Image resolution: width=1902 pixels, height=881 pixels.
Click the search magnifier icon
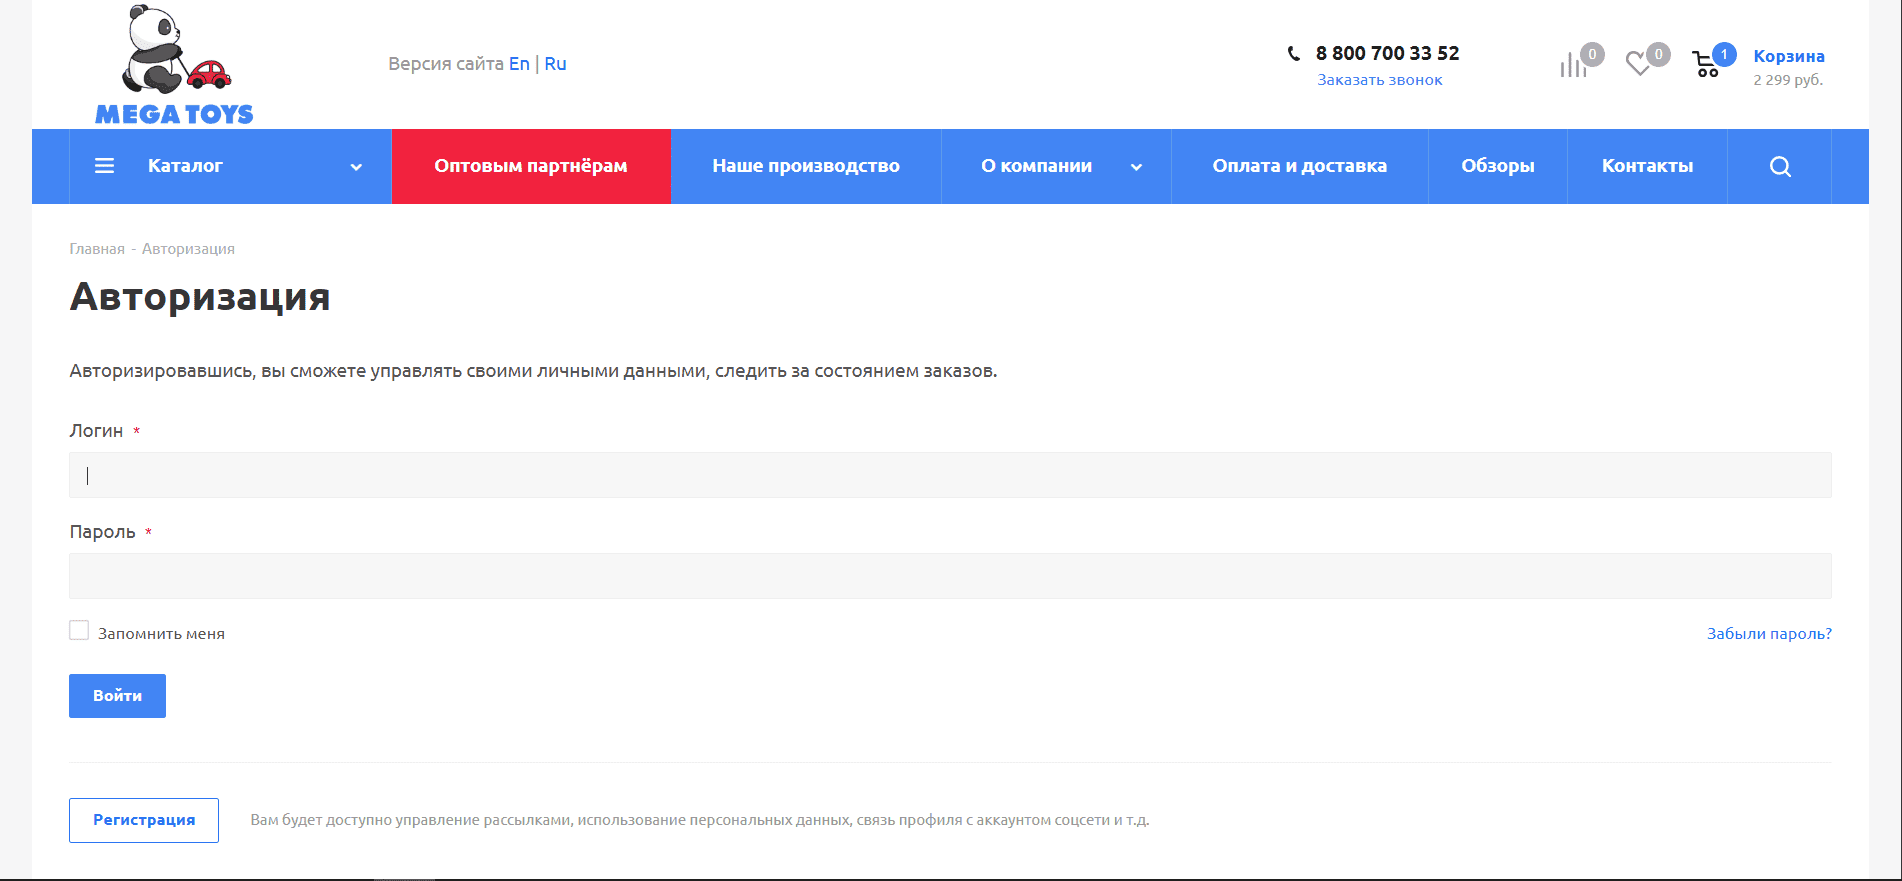(x=1780, y=167)
